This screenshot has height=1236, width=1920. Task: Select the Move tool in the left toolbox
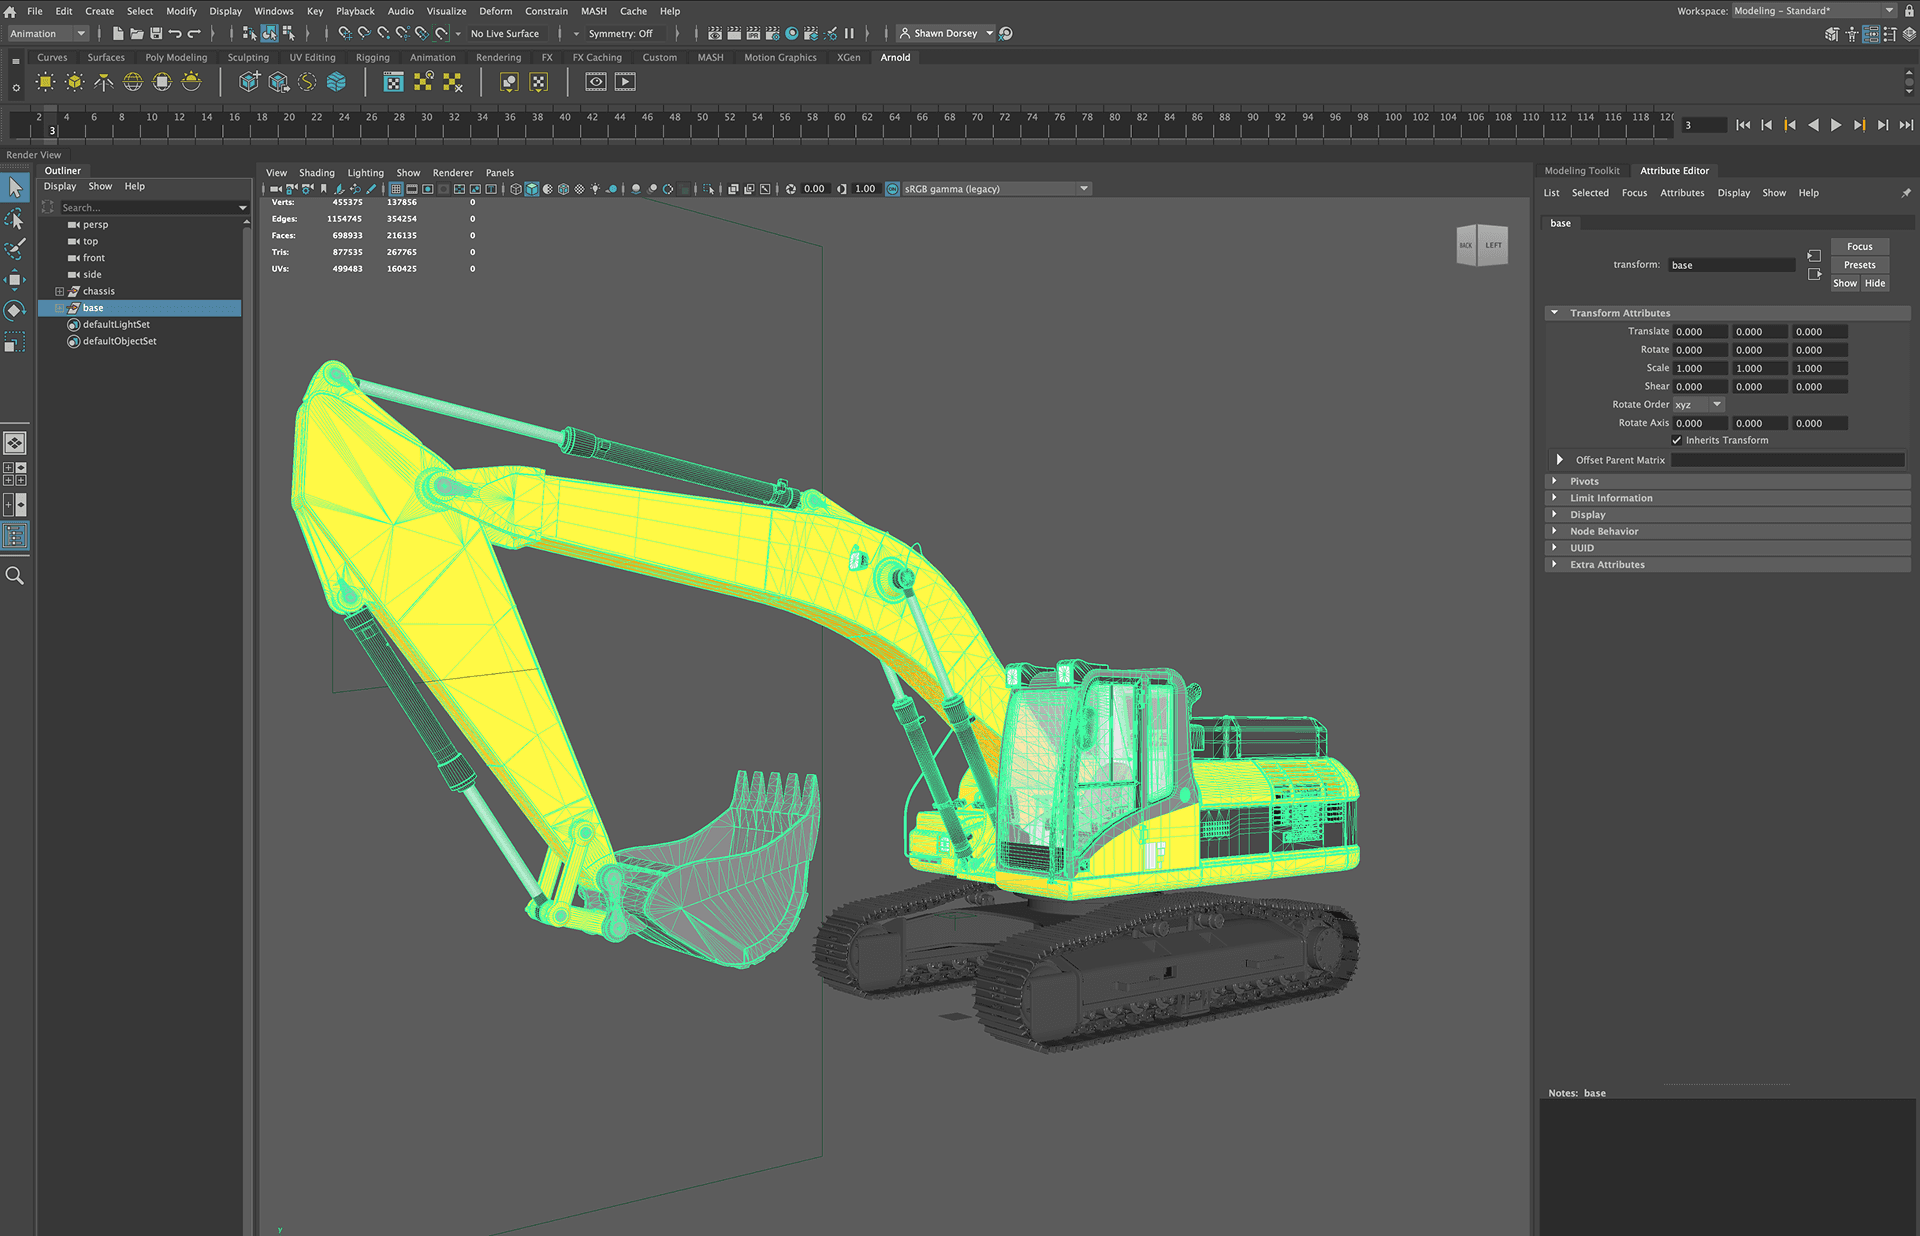tap(15, 281)
